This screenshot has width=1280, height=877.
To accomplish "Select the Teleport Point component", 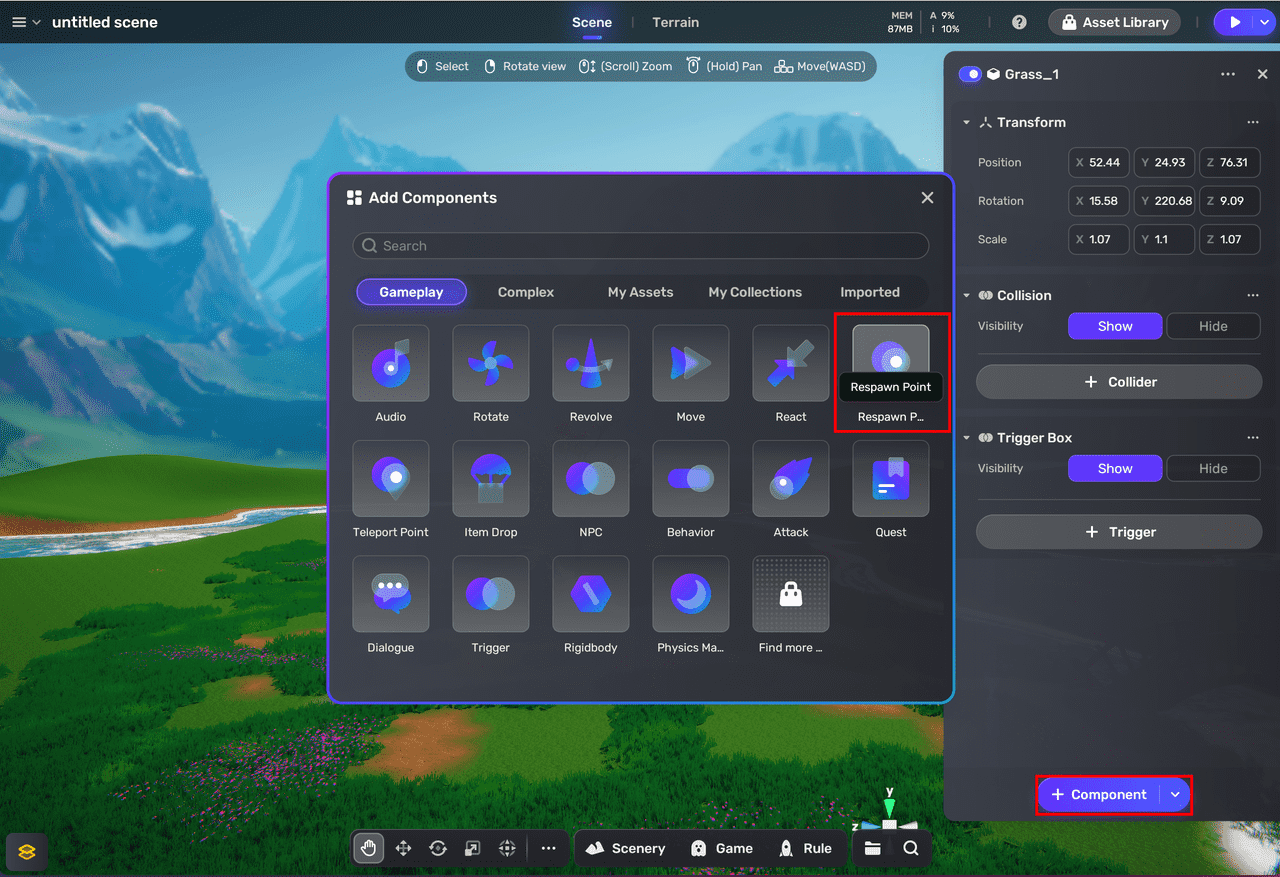I will (x=390, y=480).
